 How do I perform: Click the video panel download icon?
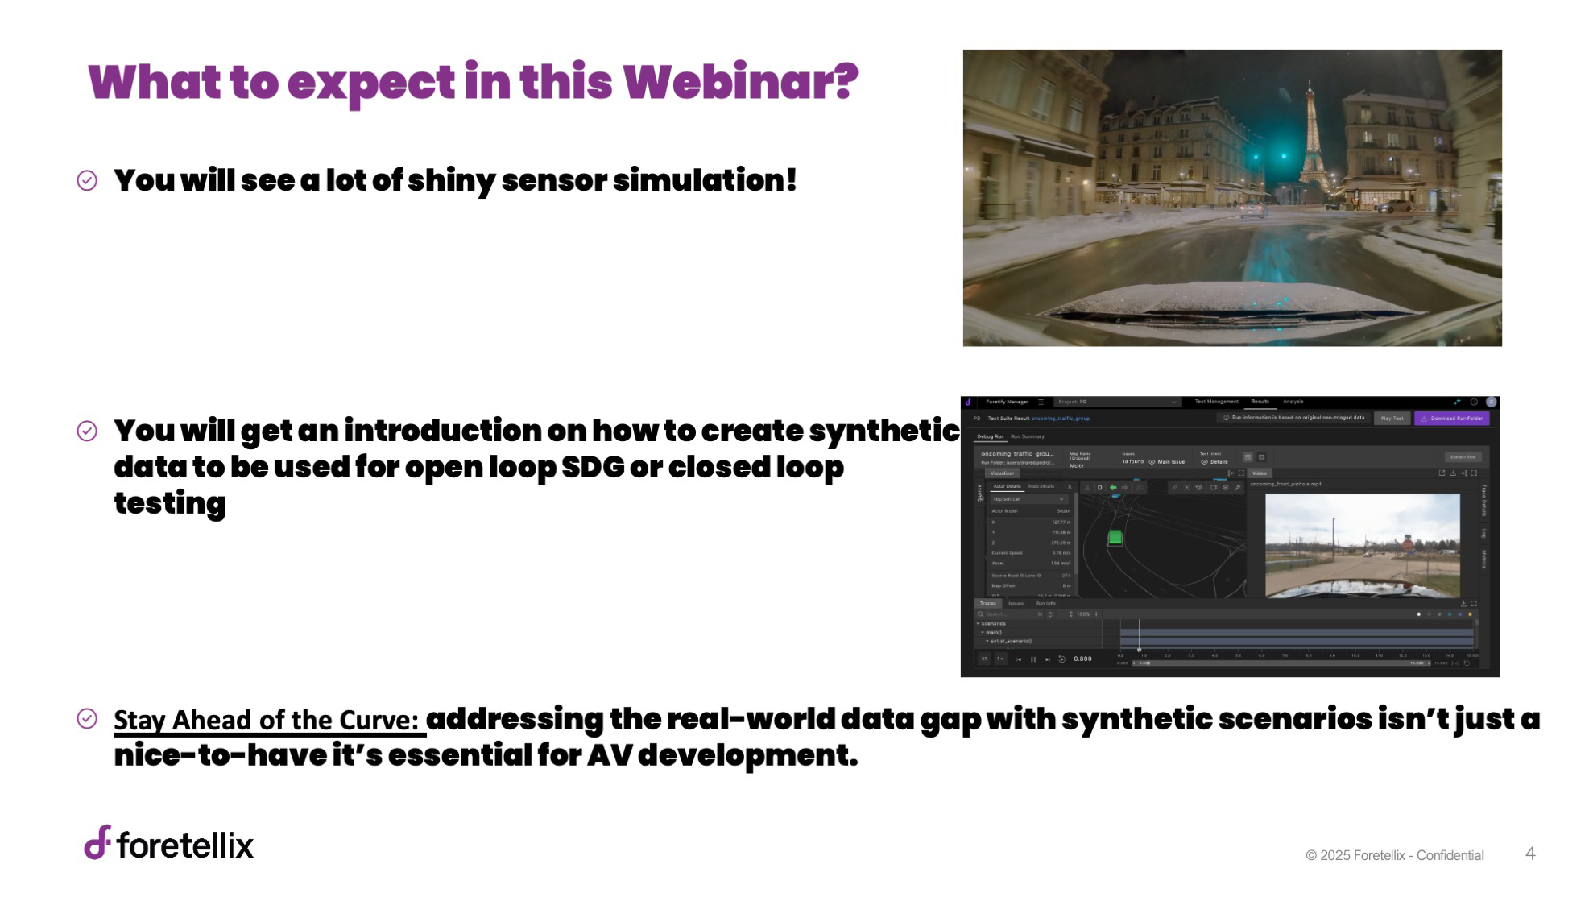click(x=1453, y=473)
